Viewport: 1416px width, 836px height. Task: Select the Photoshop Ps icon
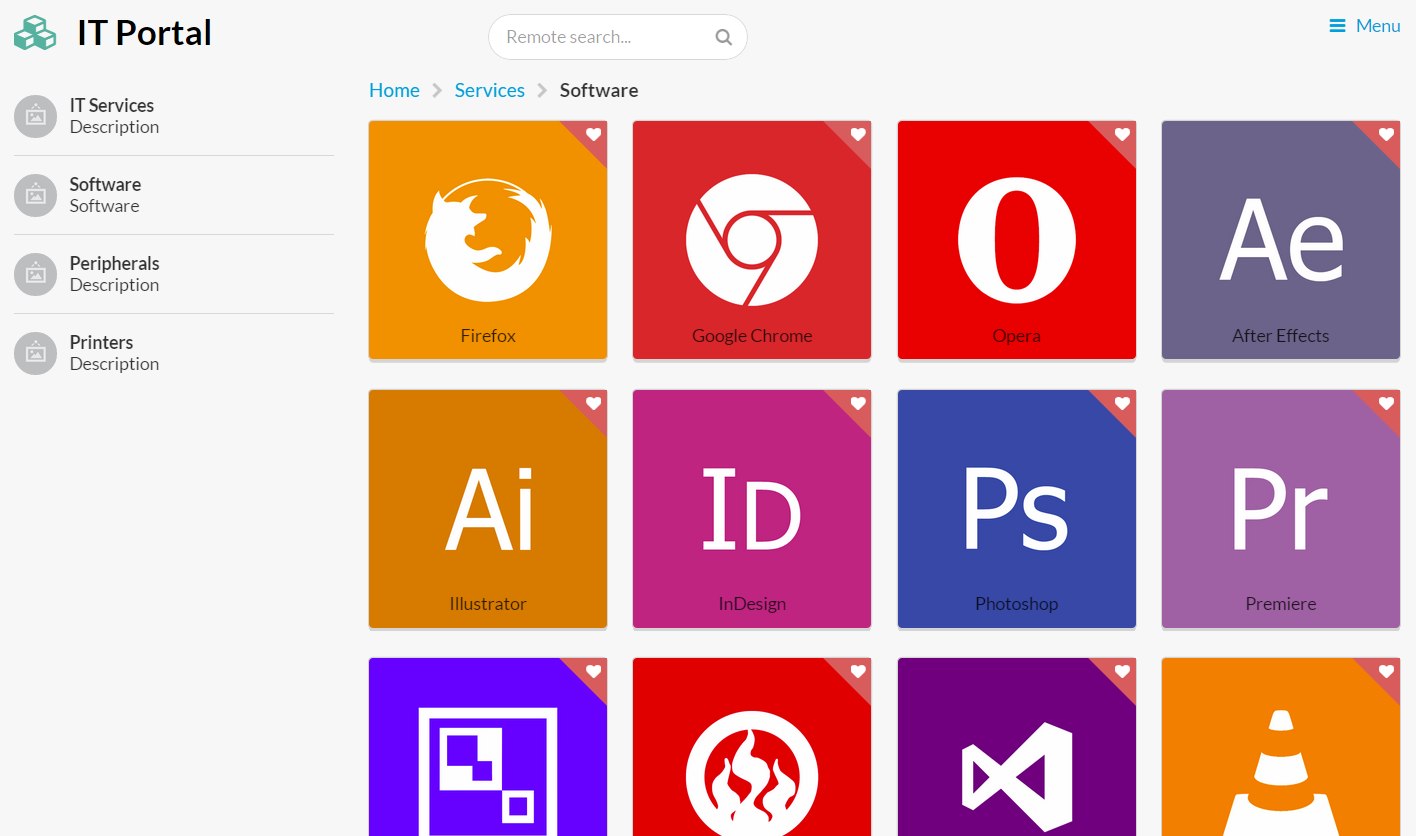1016,510
